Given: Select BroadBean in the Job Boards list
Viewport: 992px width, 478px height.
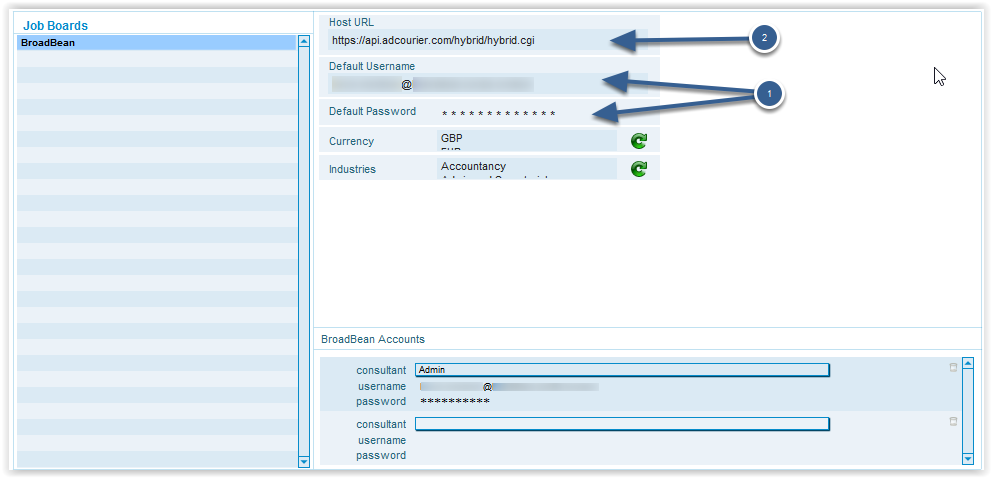Looking at the screenshot, I should tap(156, 43).
